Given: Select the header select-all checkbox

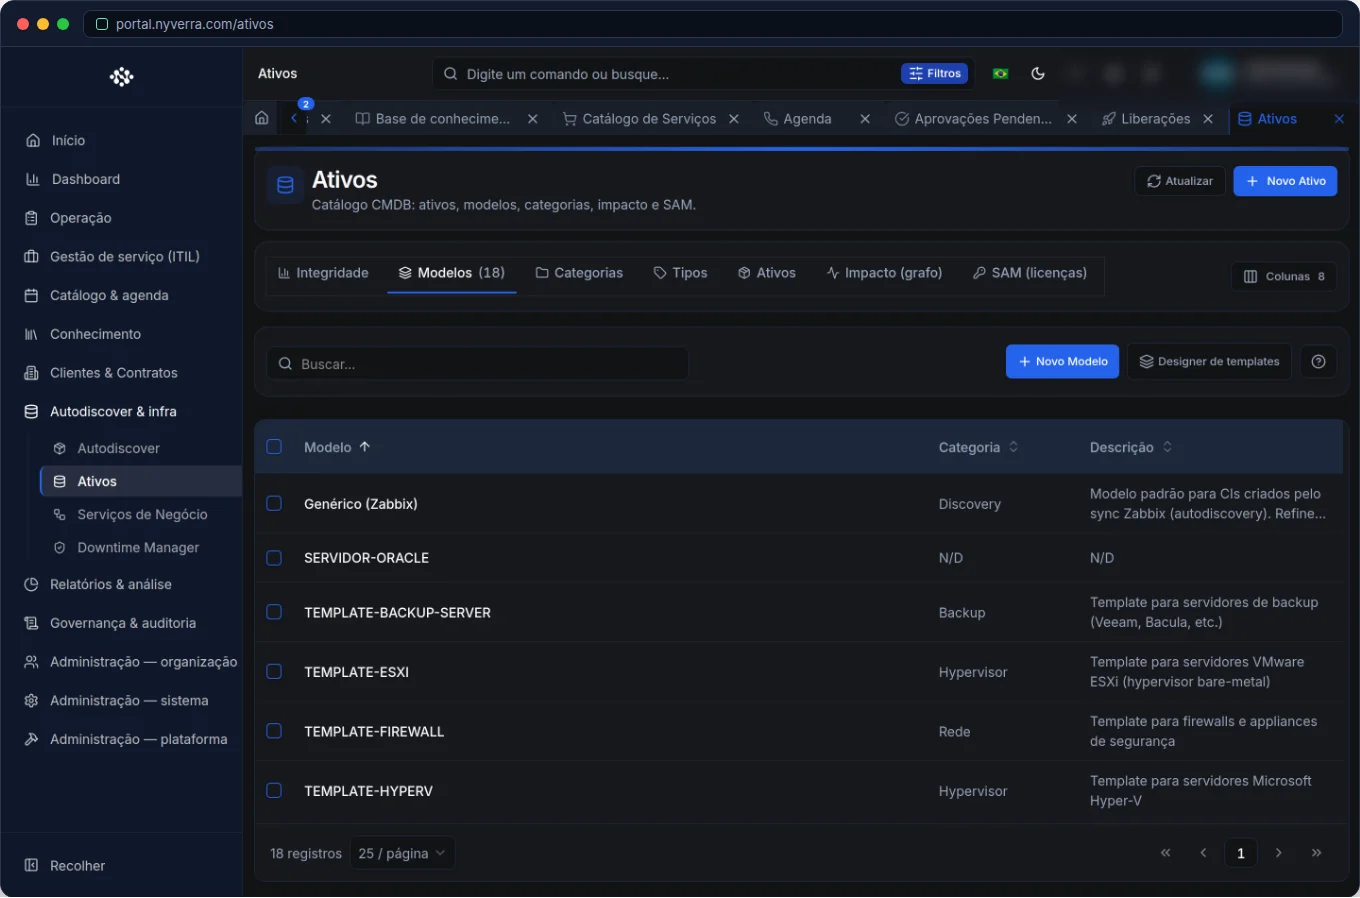Looking at the screenshot, I should click(274, 447).
